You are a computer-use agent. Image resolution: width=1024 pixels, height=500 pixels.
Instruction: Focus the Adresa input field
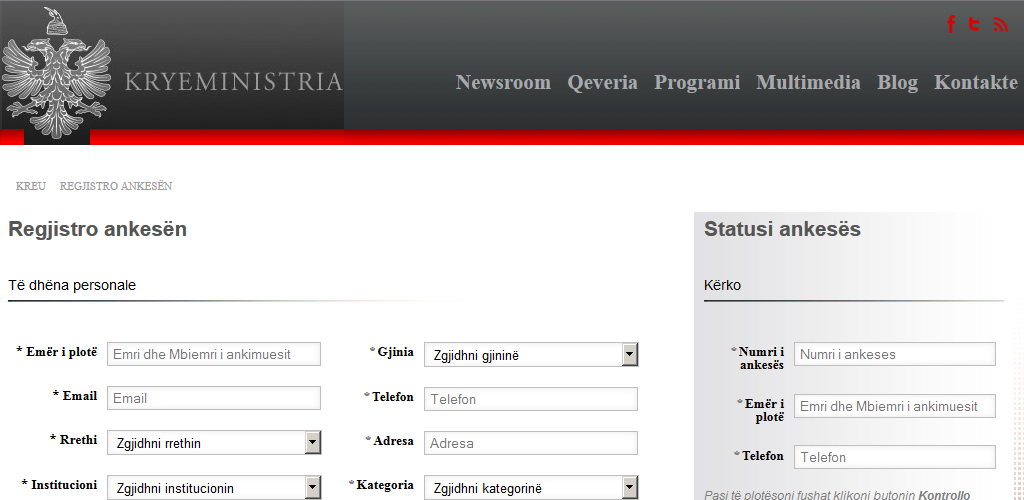[x=530, y=443]
